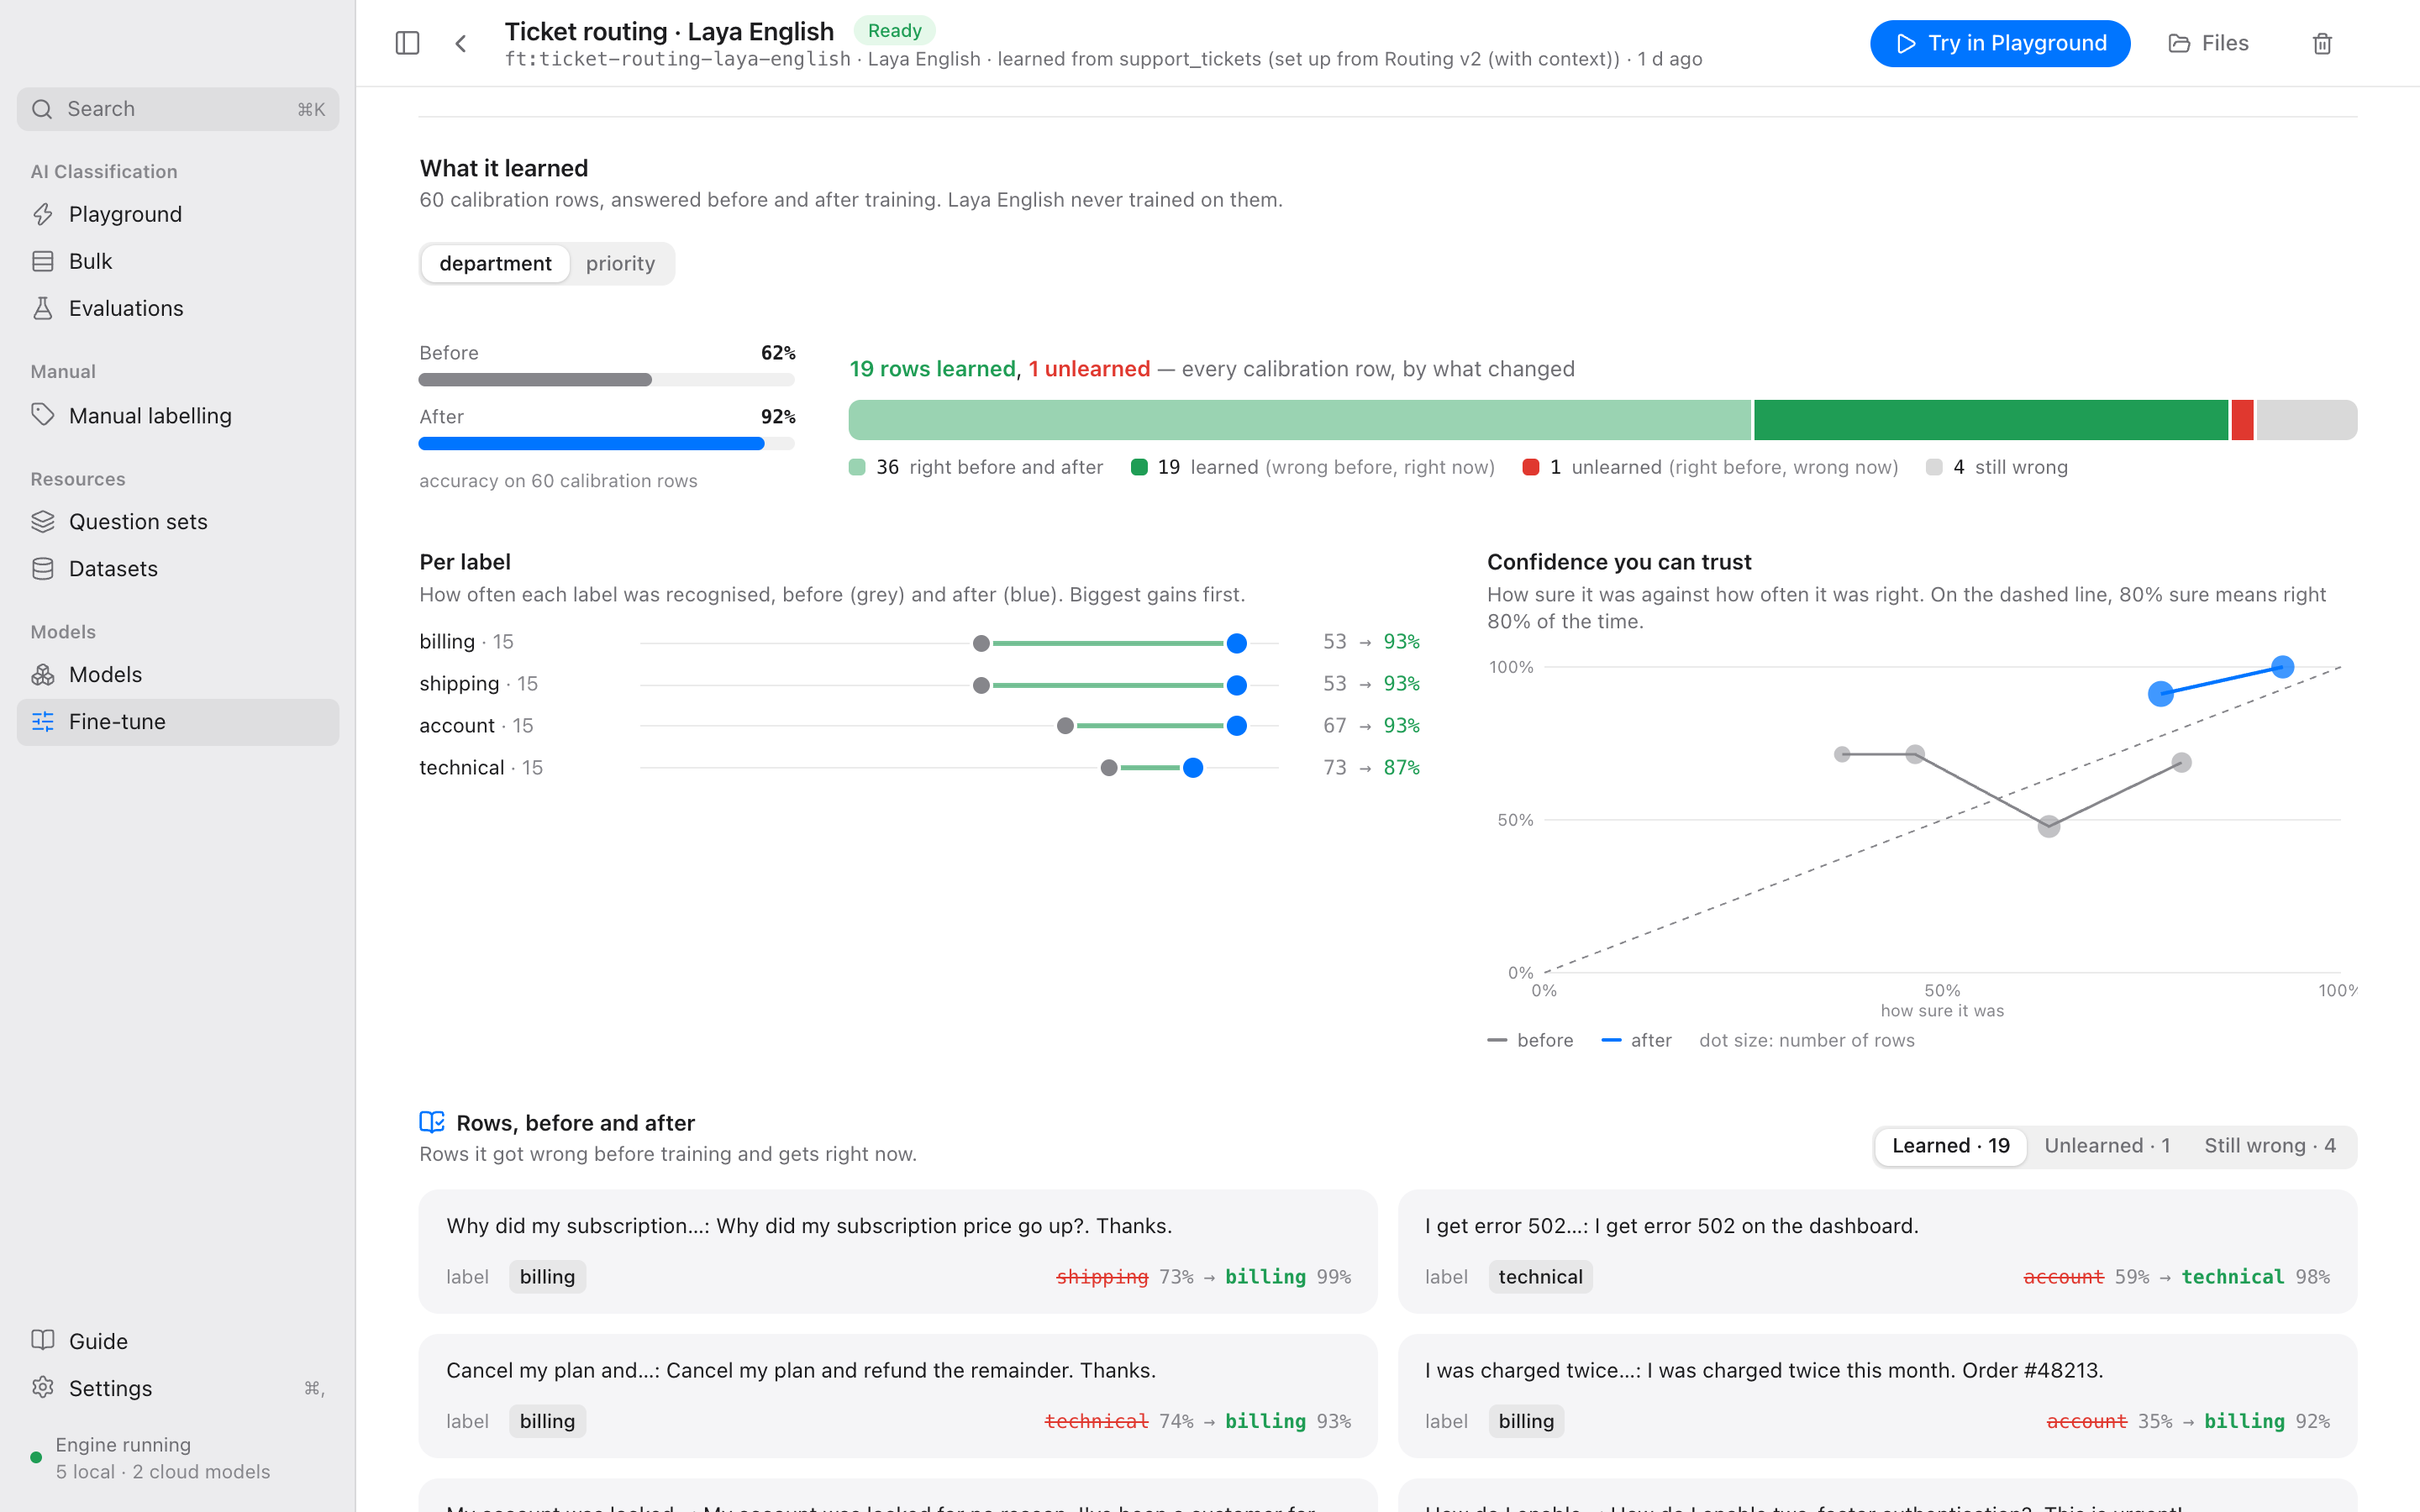This screenshot has width=2420, height=1512.
Task: Switch to the department segment
Action: 495,263
